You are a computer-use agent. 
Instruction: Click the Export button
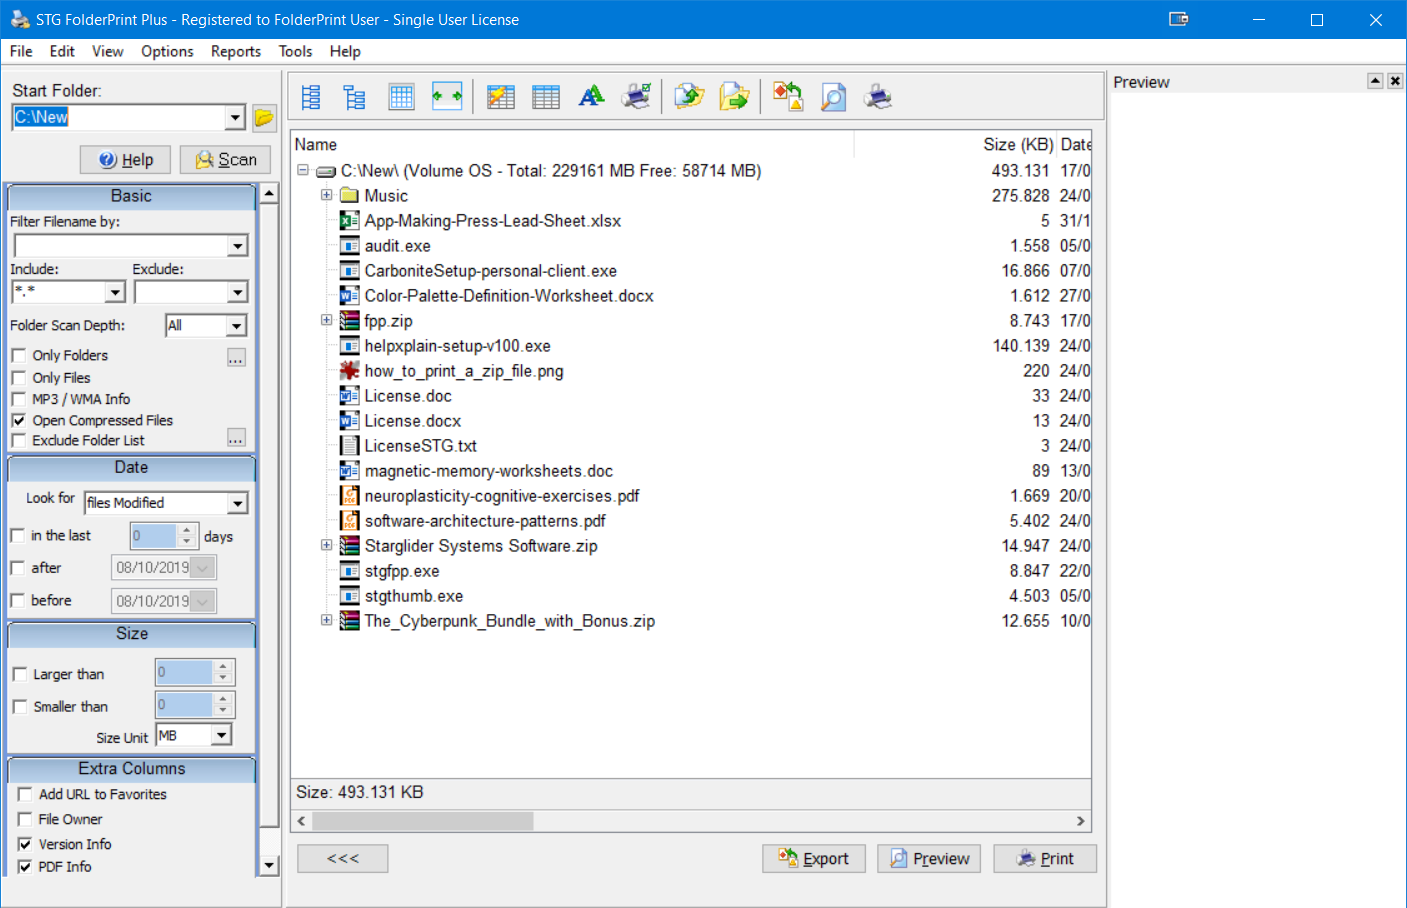coord(814,859)
